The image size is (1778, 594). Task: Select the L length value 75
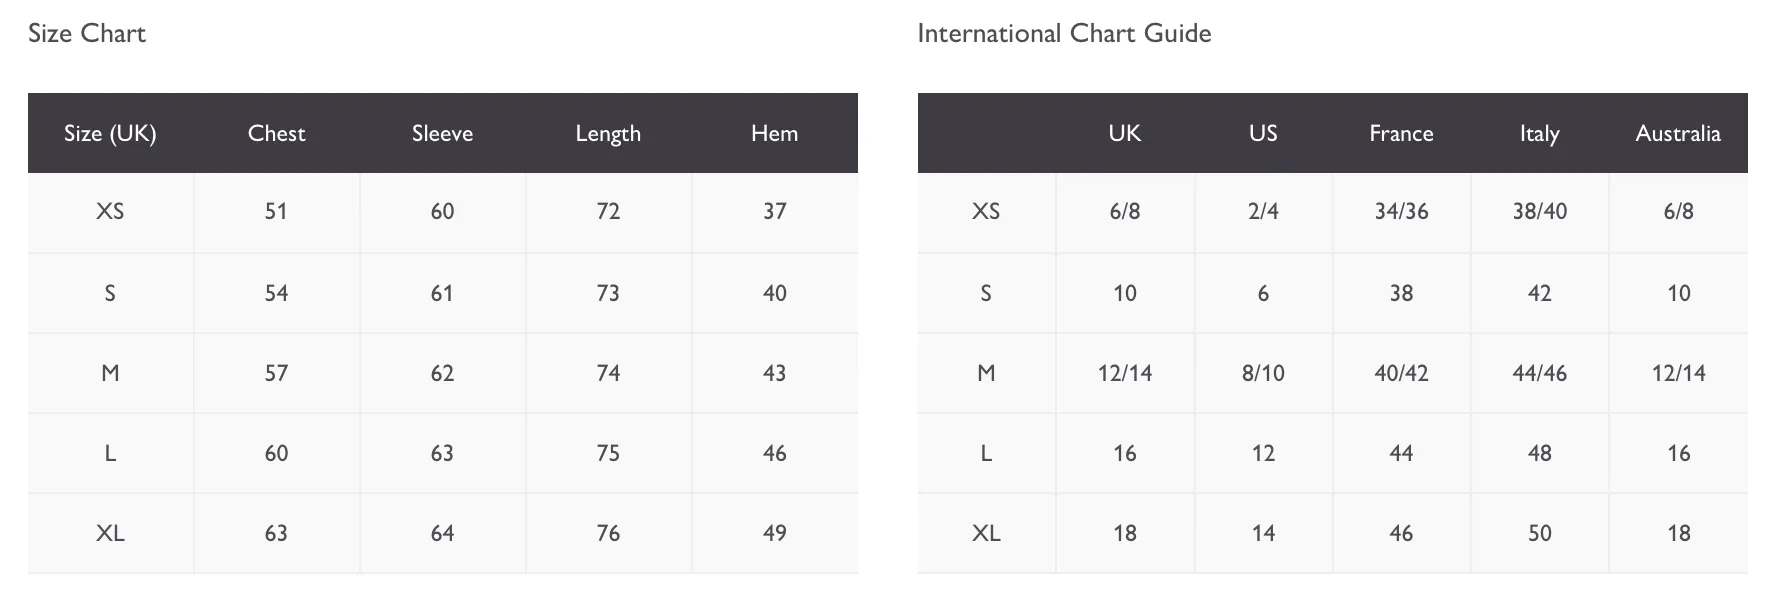pyautogui.click(x=608, y=453)
